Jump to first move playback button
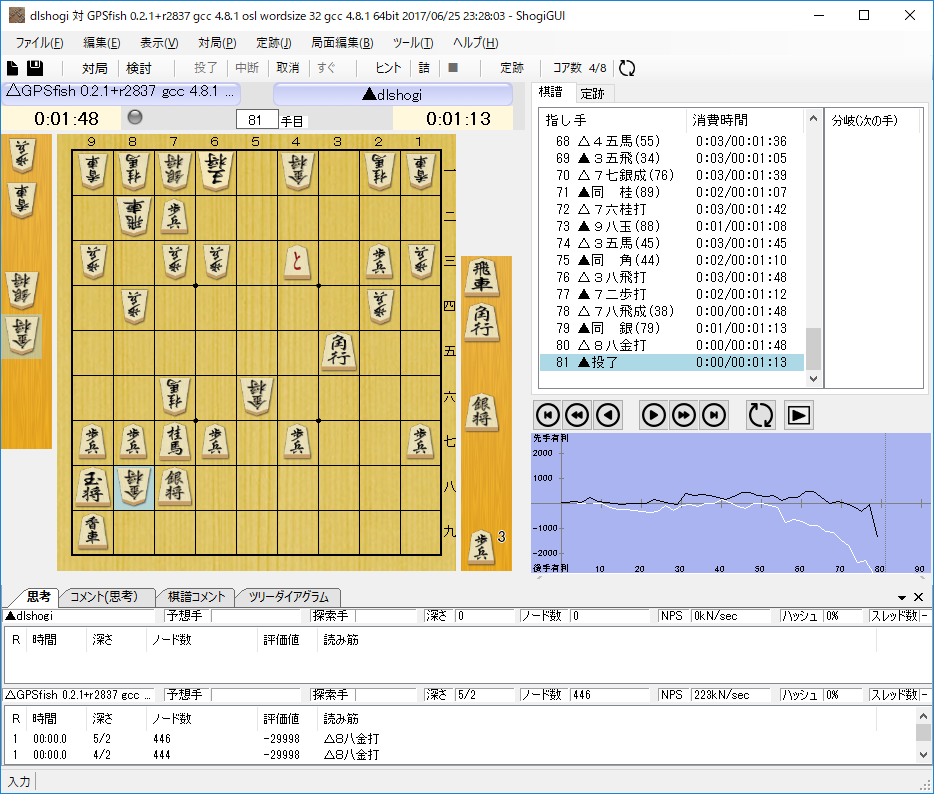The image size is (934, 794). point(547,415)
